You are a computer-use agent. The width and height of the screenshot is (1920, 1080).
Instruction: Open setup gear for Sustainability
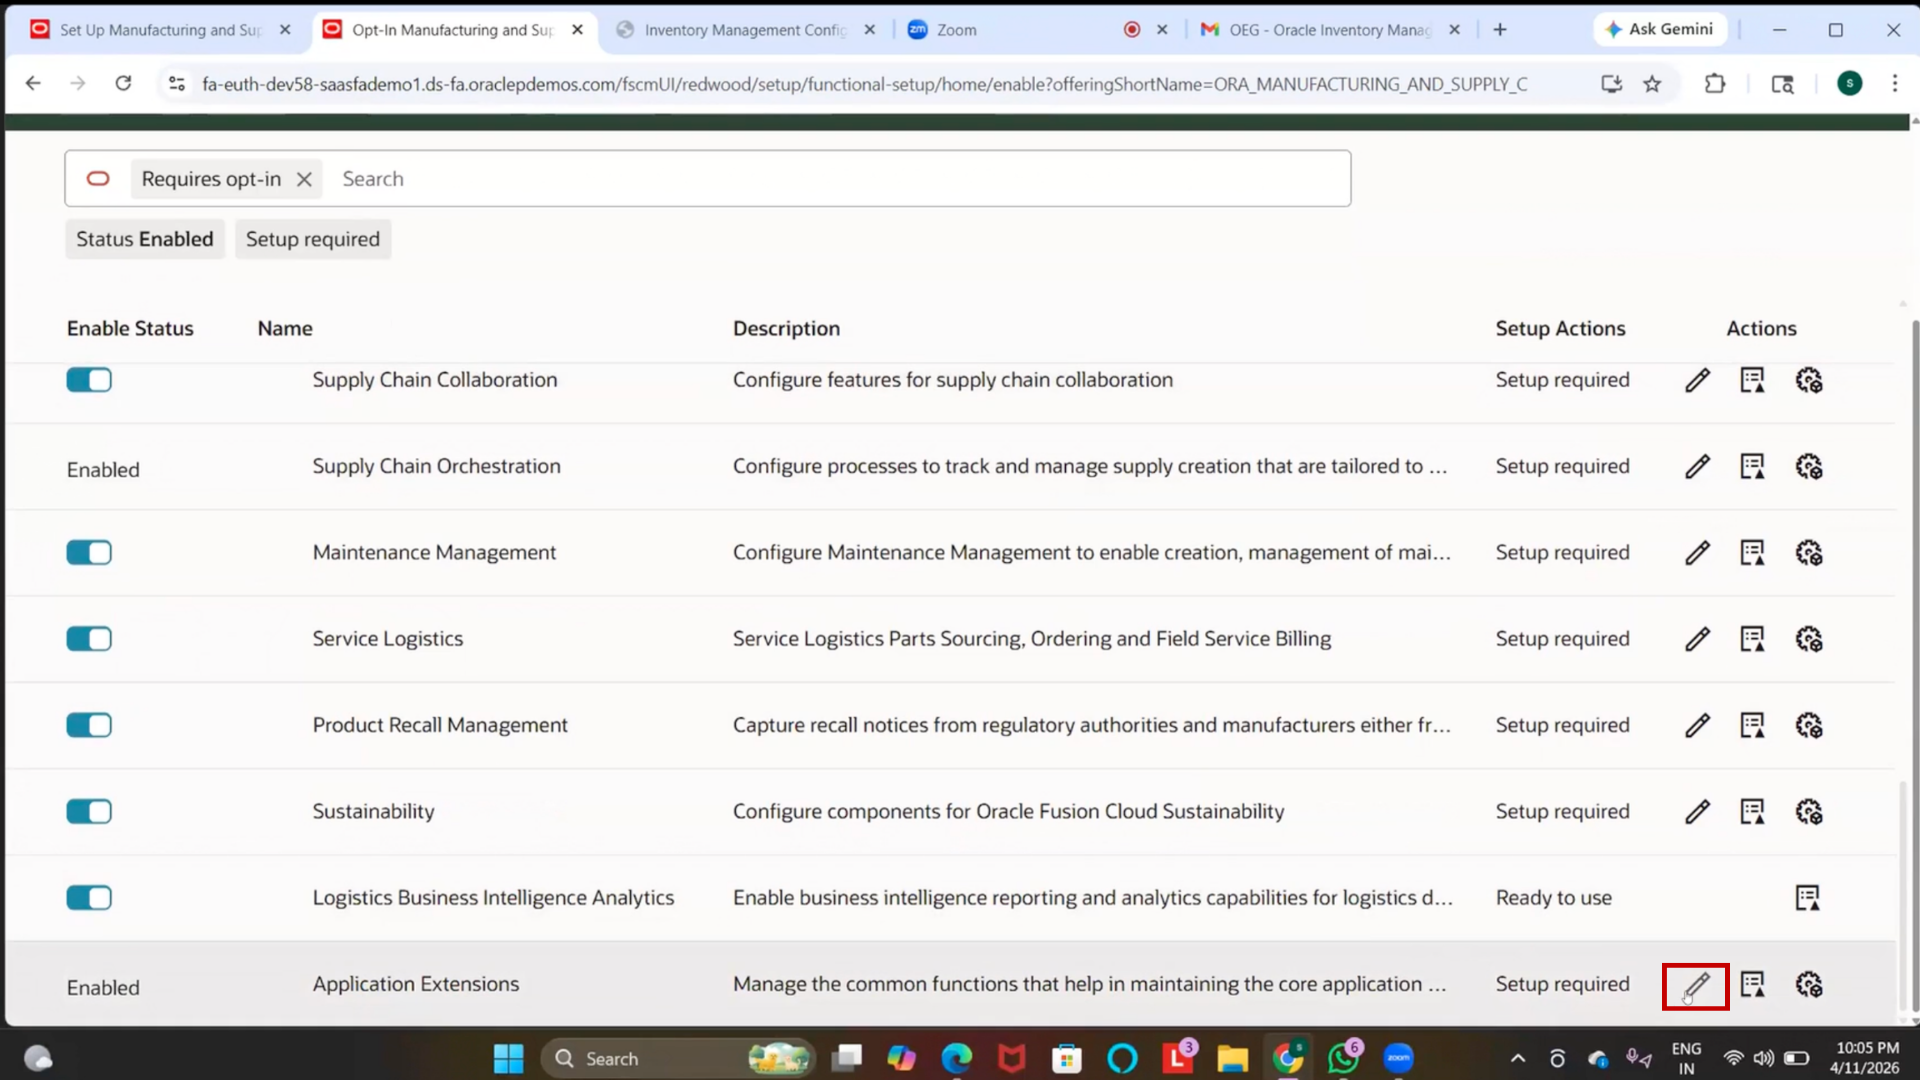tap(1809, 811)
